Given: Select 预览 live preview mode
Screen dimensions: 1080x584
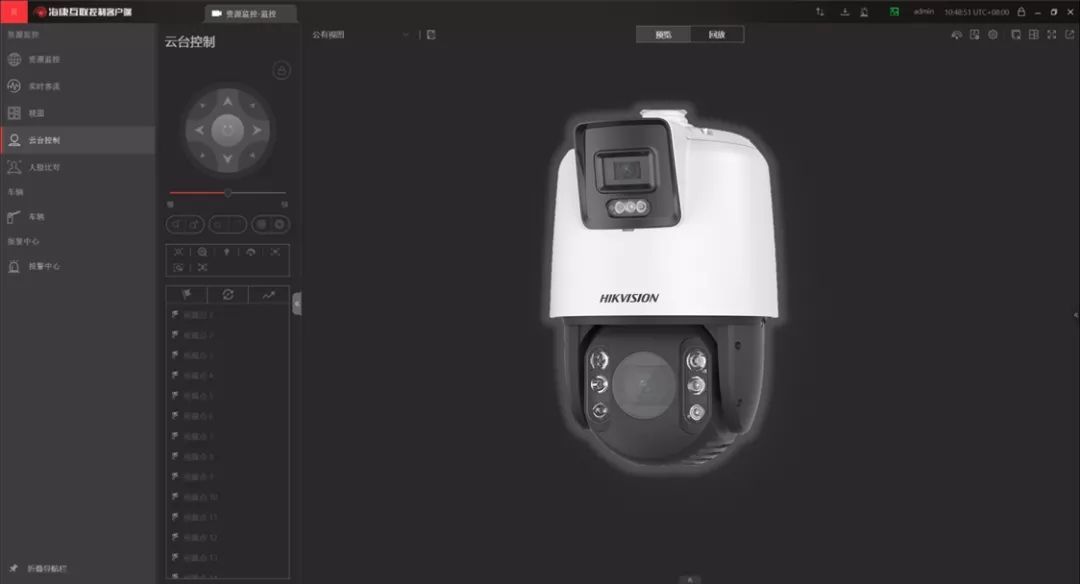Looking at the screenshot, I should (663, 35).
